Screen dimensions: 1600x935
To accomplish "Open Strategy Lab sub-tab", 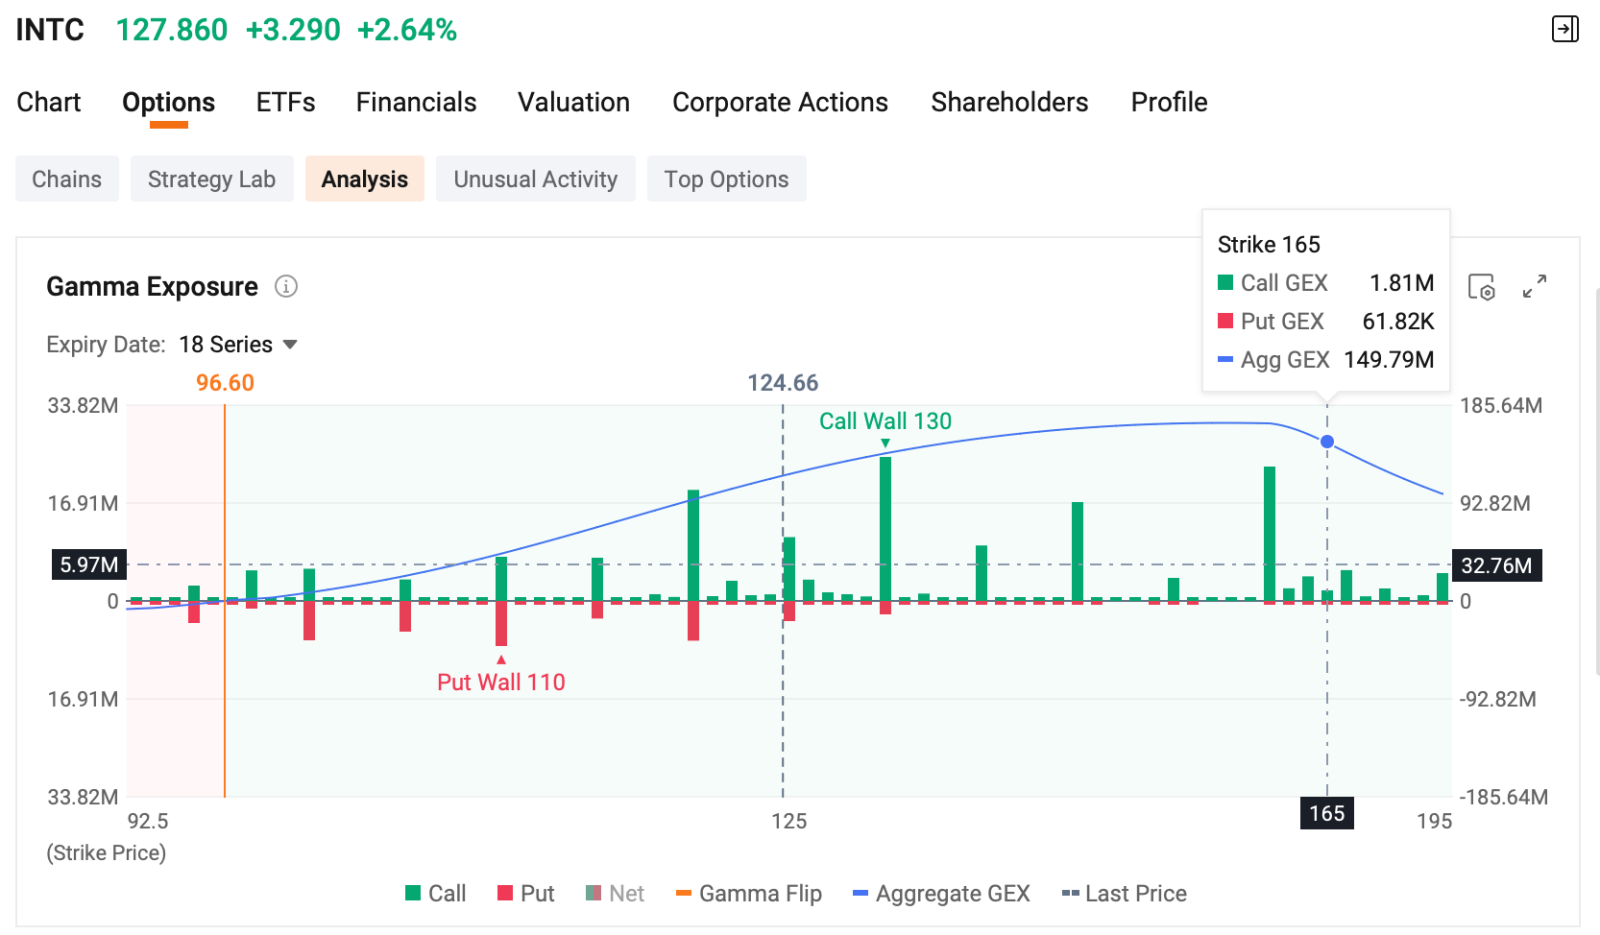I will 212,179.
